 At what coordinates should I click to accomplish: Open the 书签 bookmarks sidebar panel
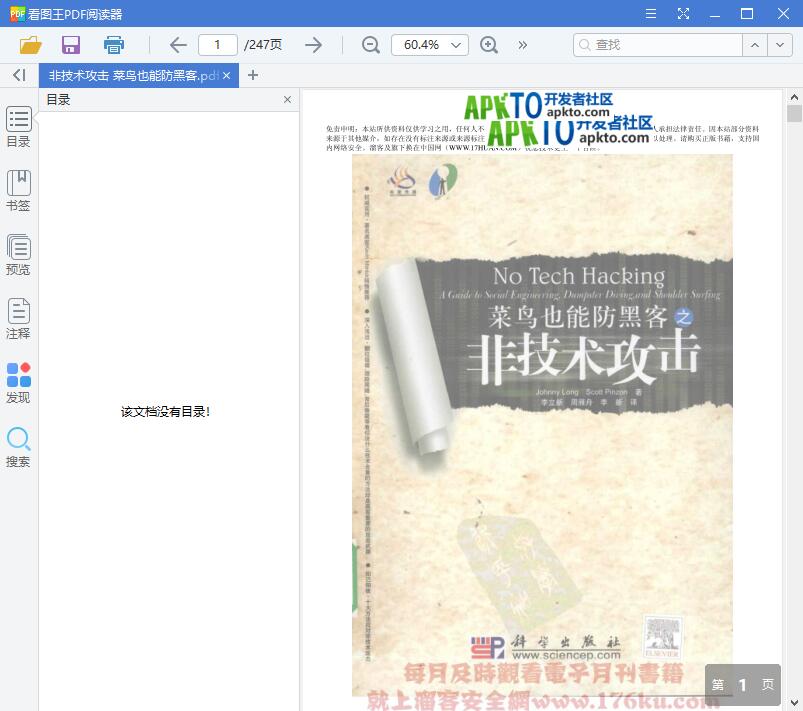point(18,191)
